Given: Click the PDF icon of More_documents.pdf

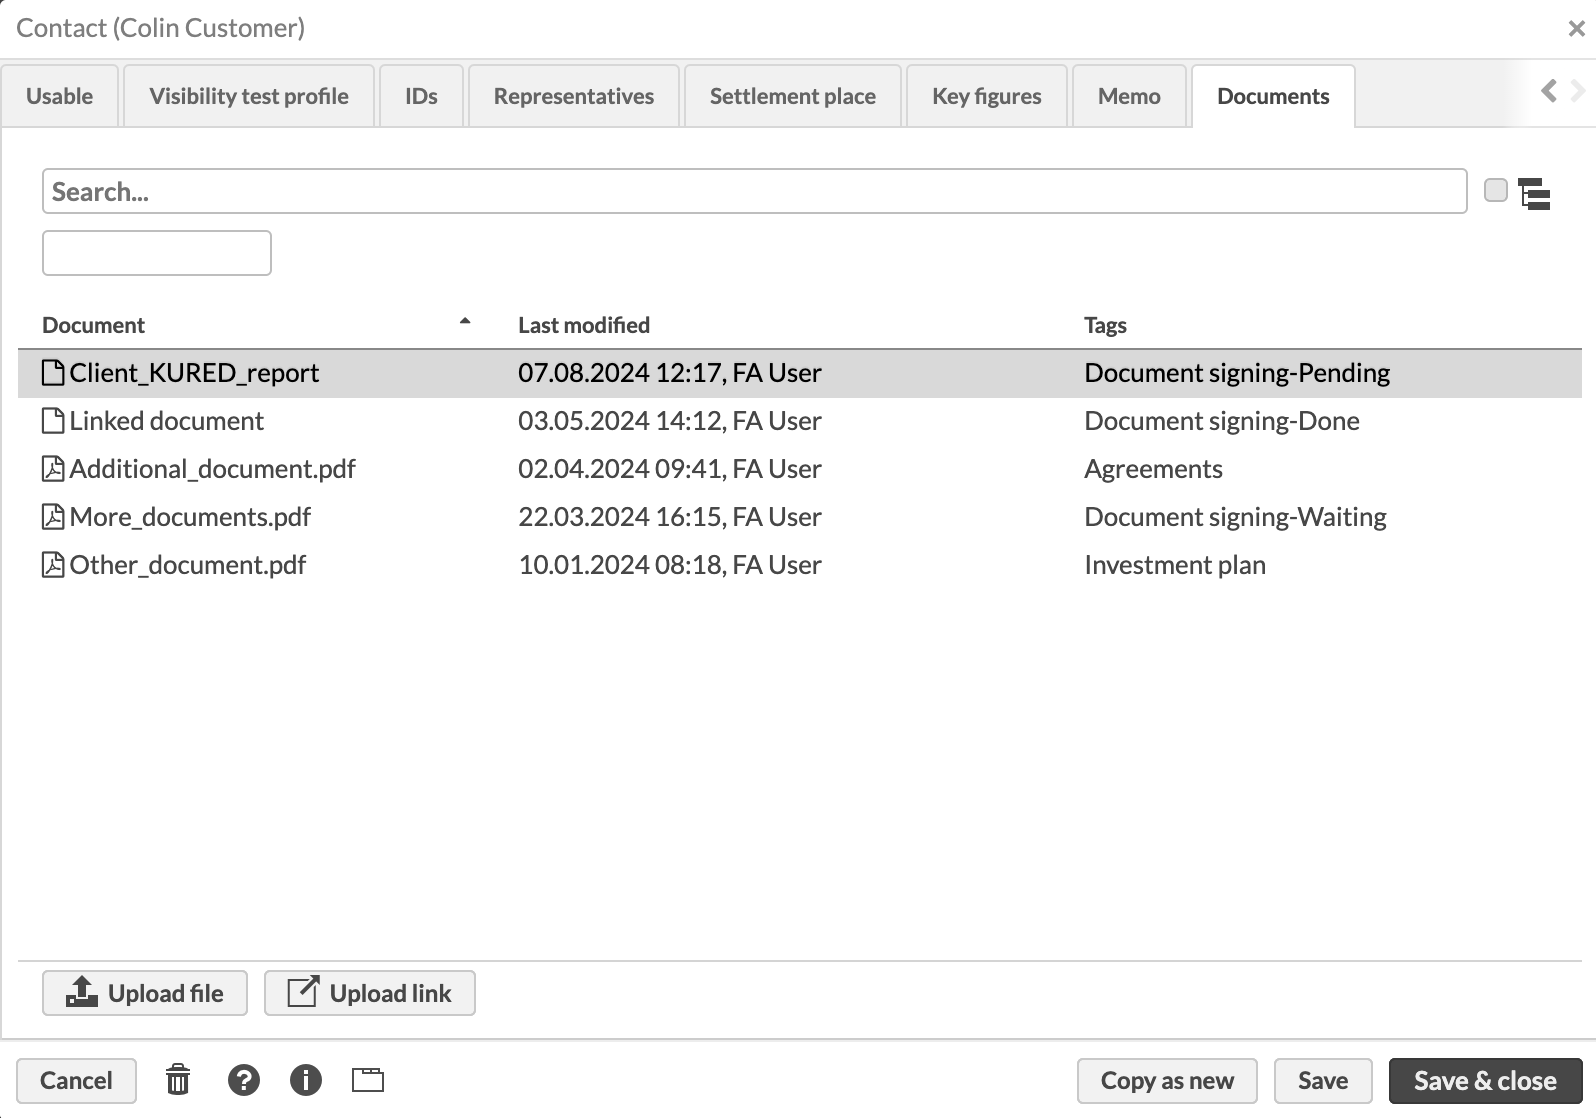Looking at the screenshot, I should click(53, 517).
